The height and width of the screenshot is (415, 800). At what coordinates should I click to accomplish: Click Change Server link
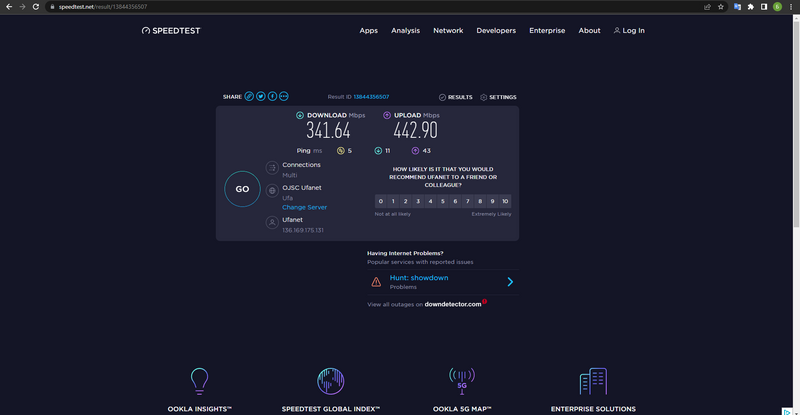tap(305, 207)
